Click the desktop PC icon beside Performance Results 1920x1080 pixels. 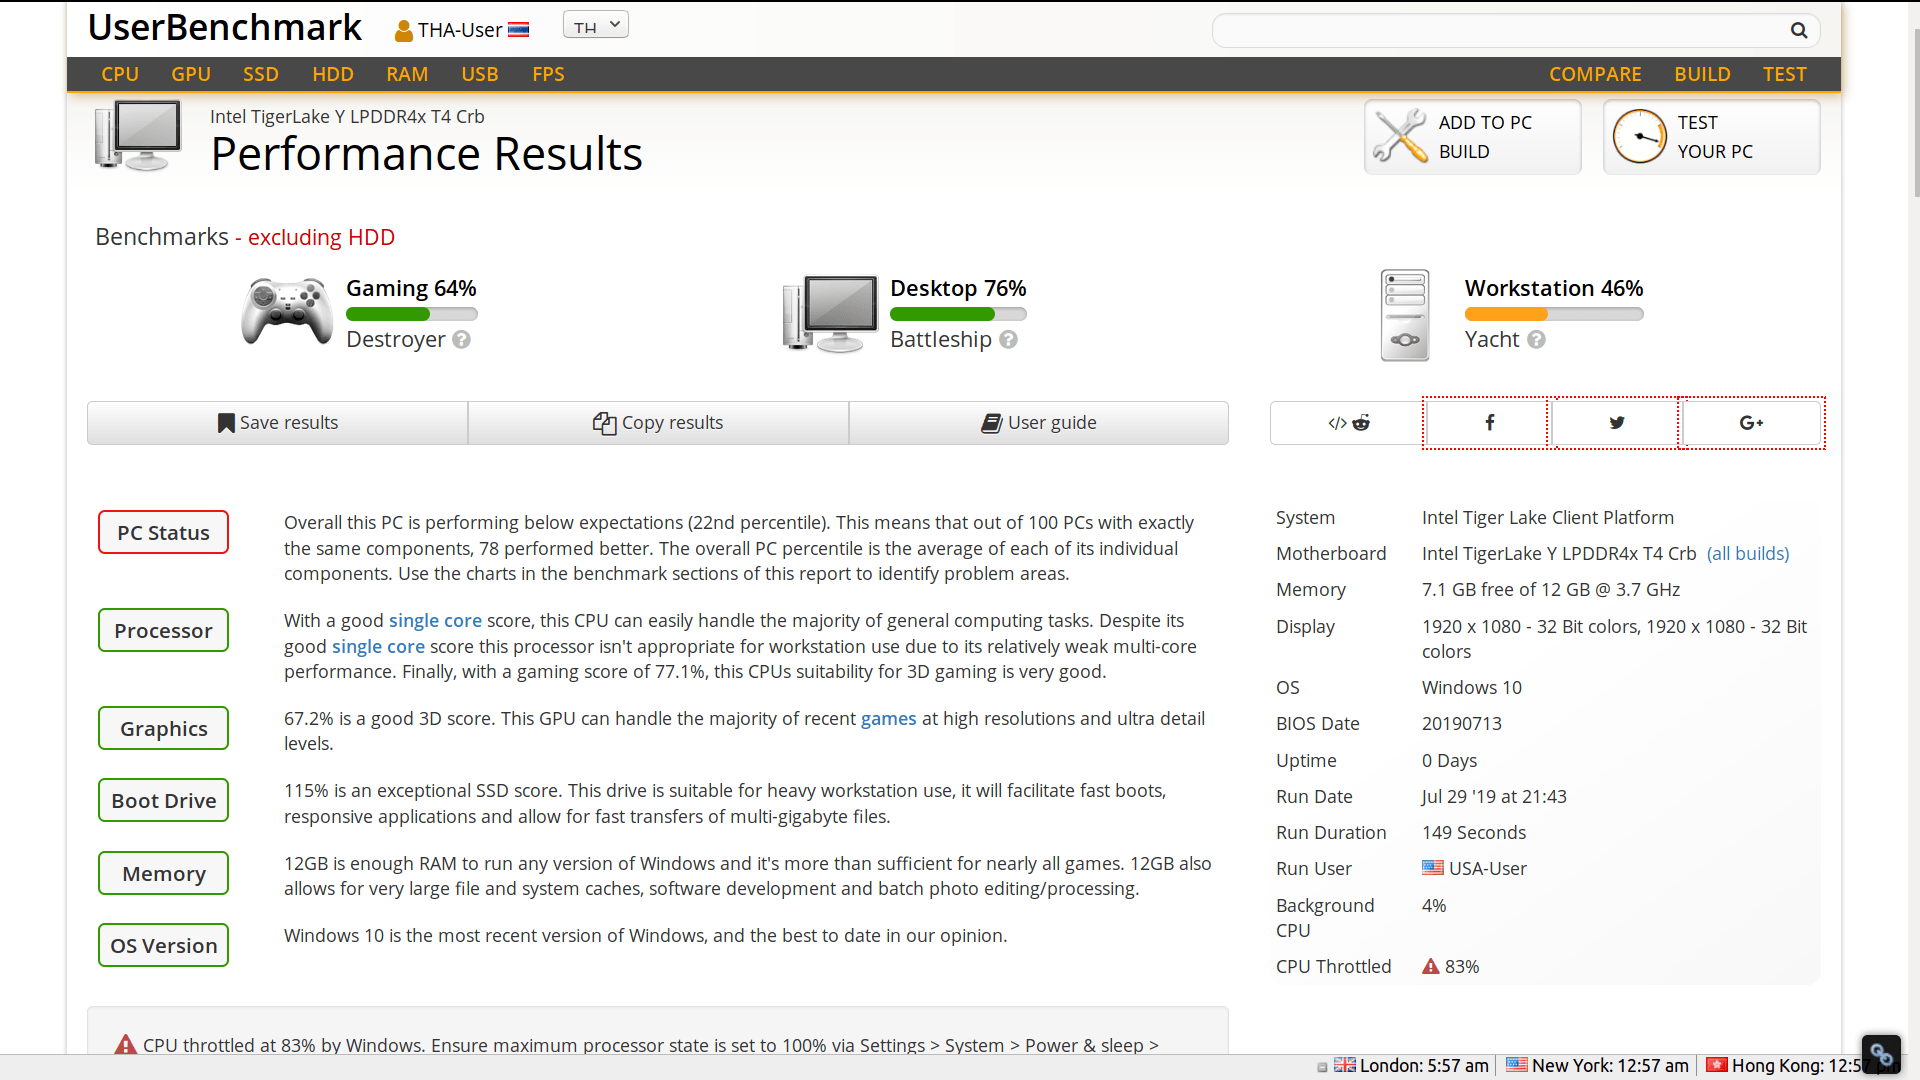click(x=138, y=135)
